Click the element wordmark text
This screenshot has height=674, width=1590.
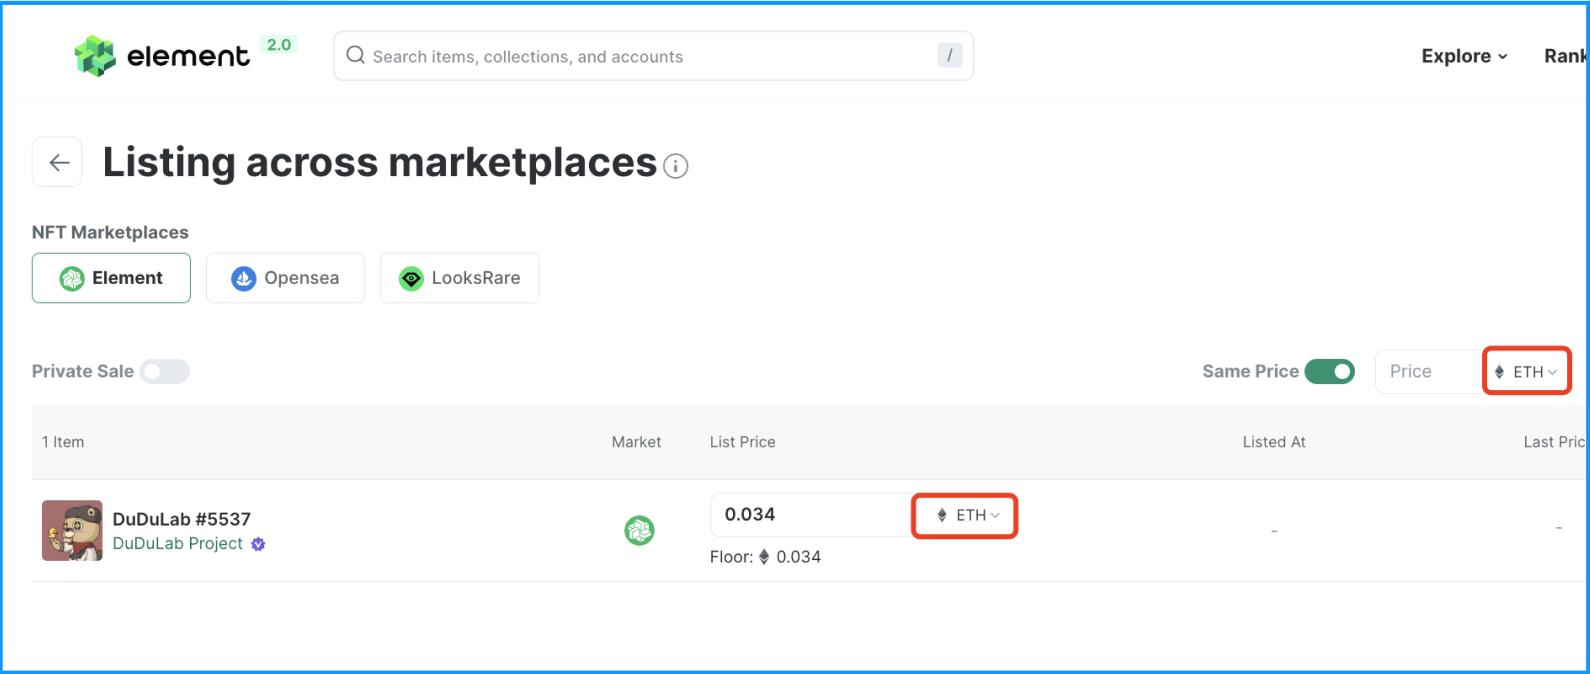[x=188, y=56]
